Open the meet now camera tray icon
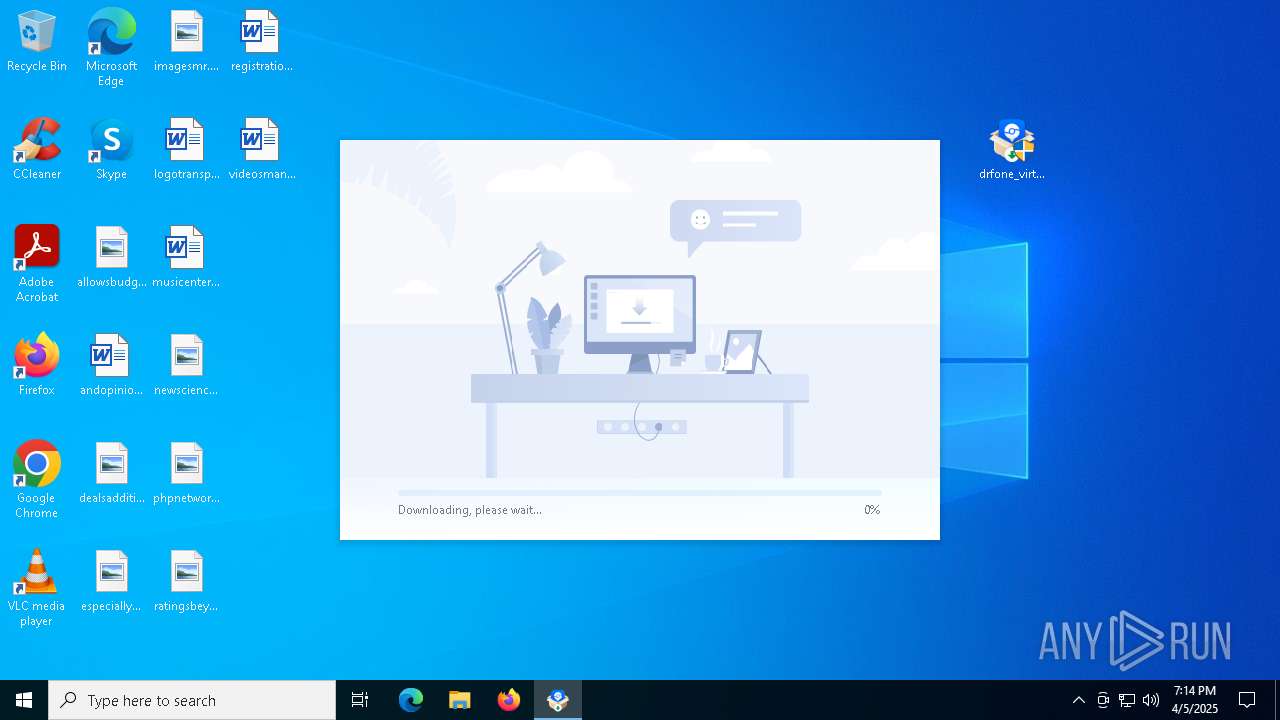This screenshot has height=720, width=1280. (1103, 700)
